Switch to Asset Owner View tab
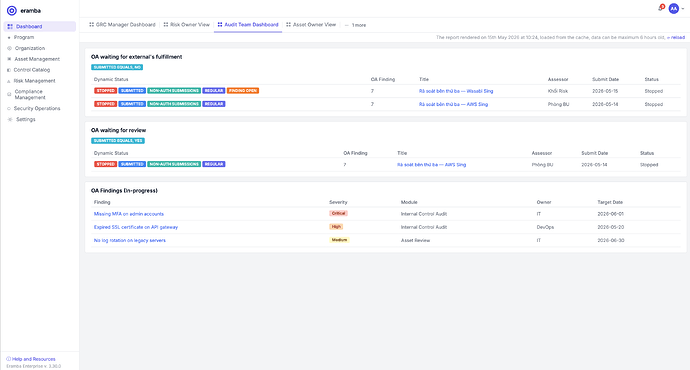The height and width of the screenshot is (370, 690). pos(311,25)
